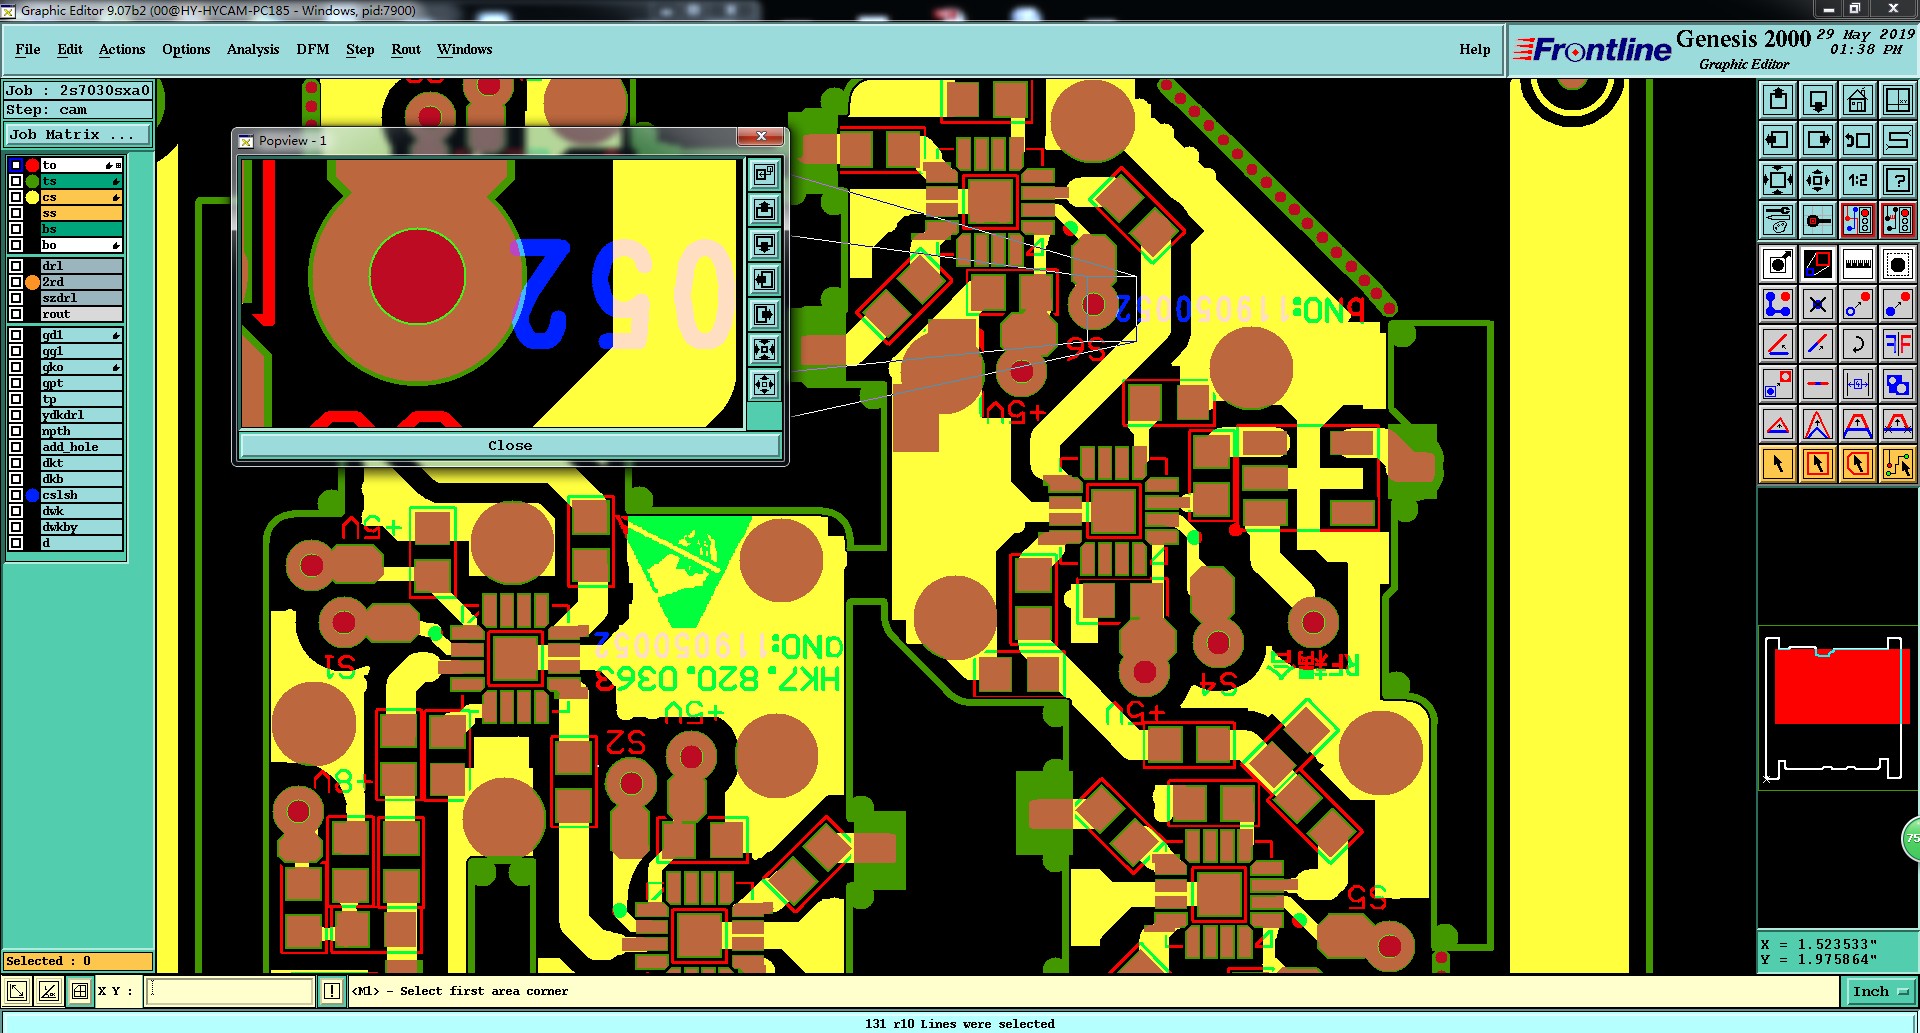
Task: Select the net selection pointer tool
Action: (x=1898, y=464)
